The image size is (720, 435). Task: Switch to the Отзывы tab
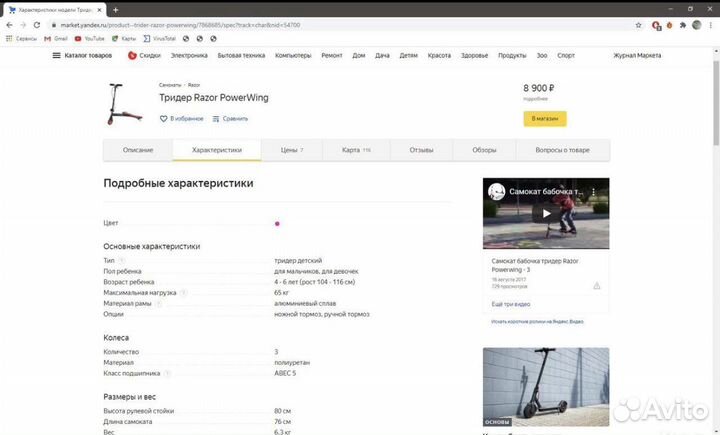(x=421, y=150)
